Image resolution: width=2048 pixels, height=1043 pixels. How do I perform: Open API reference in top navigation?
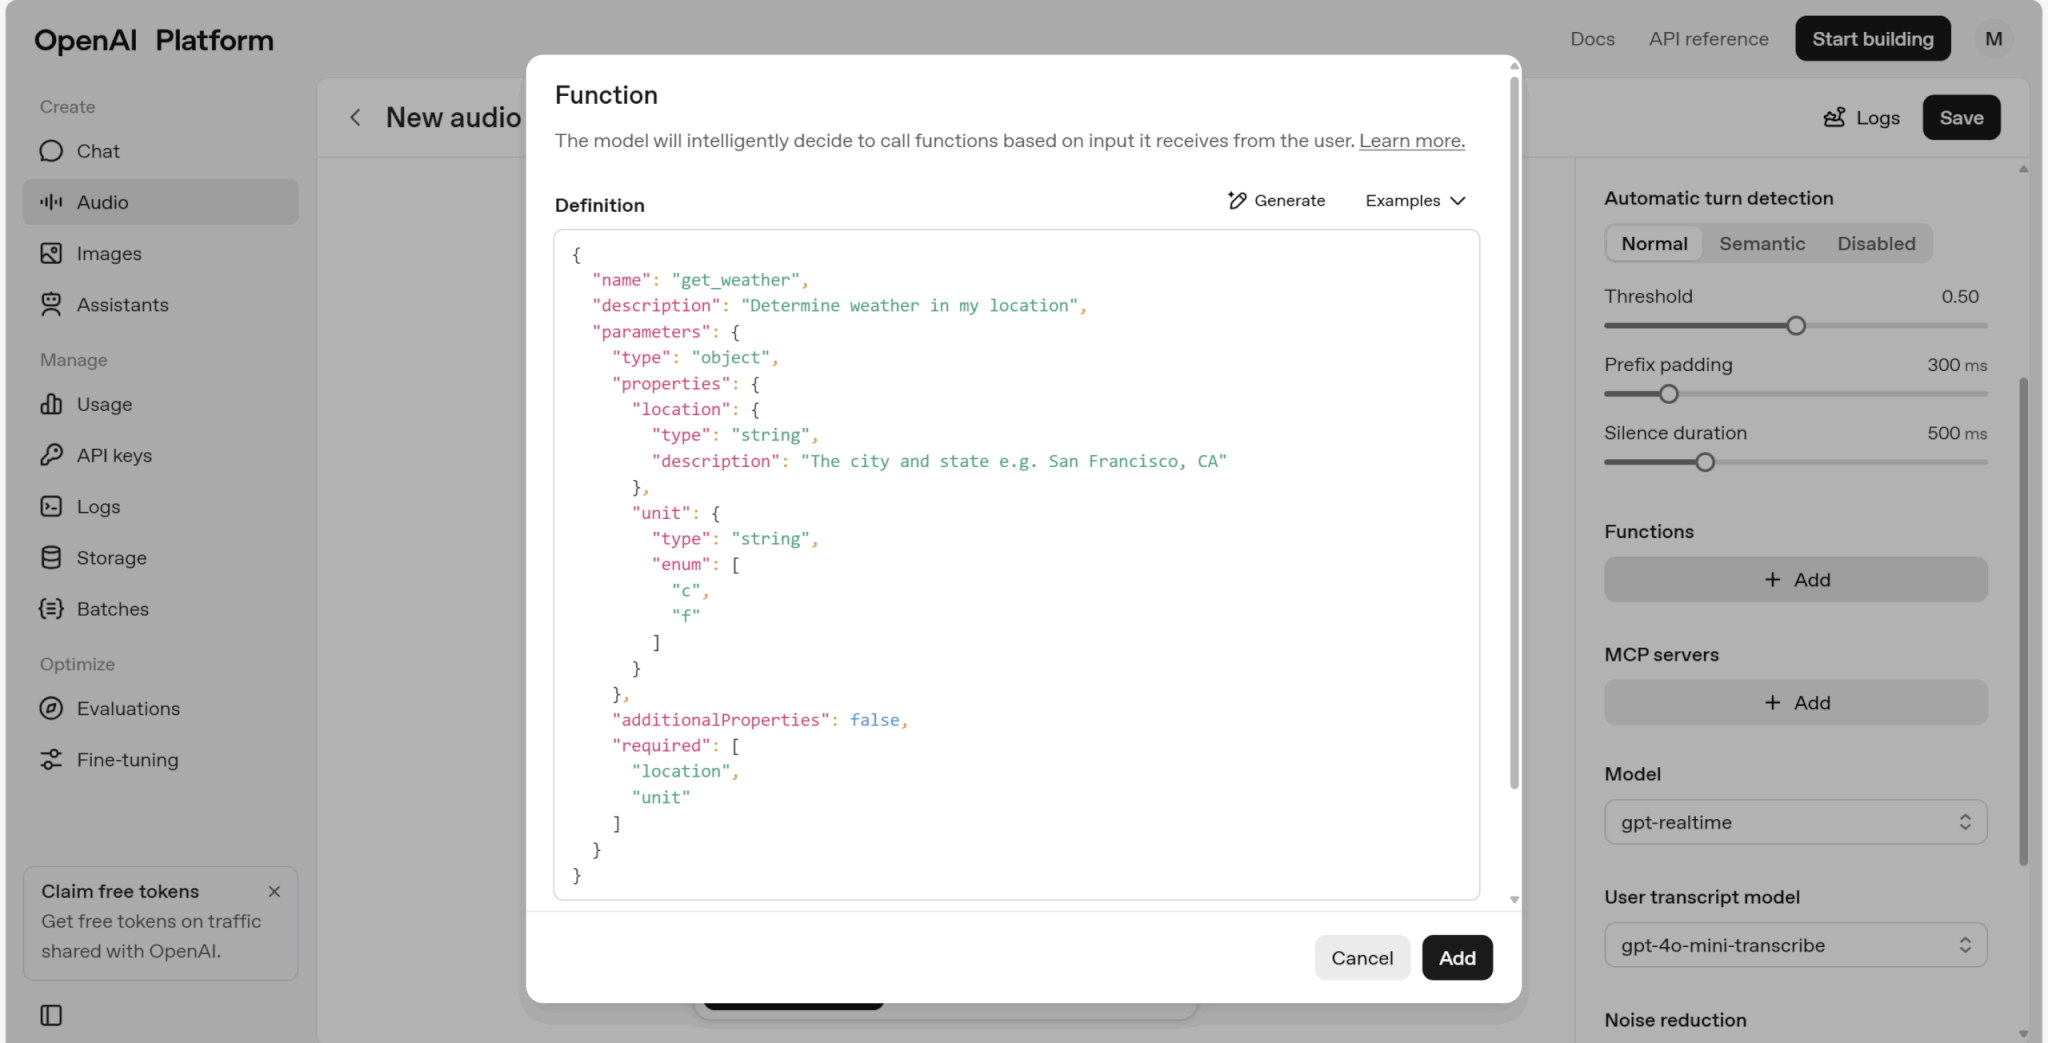[1708, 39]
